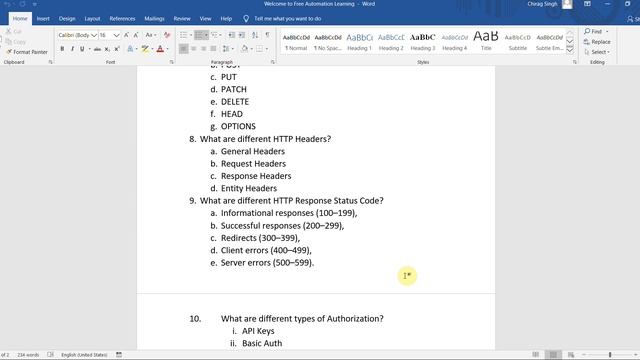This screenshot has width=640, height=360.
Task: Click the Borders icon
Action: tap(260, 49)
